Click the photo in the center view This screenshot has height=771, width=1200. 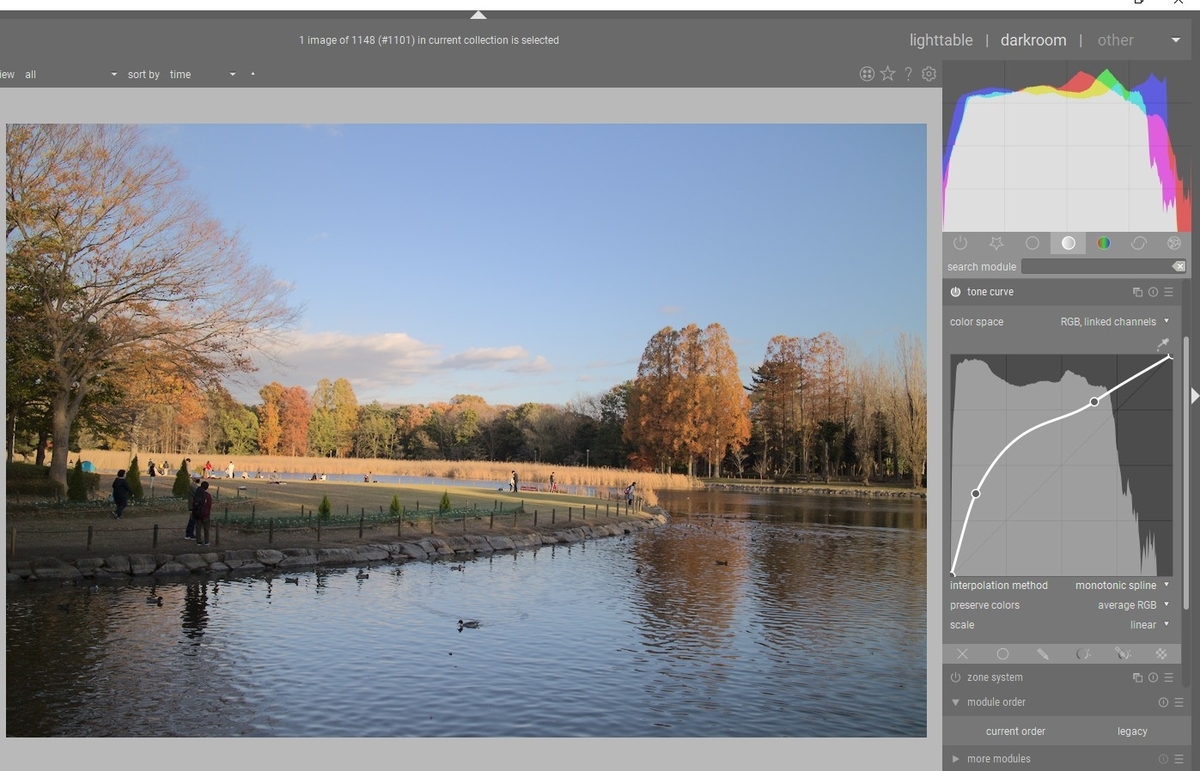pyautogui.click(x=466, y=430)
